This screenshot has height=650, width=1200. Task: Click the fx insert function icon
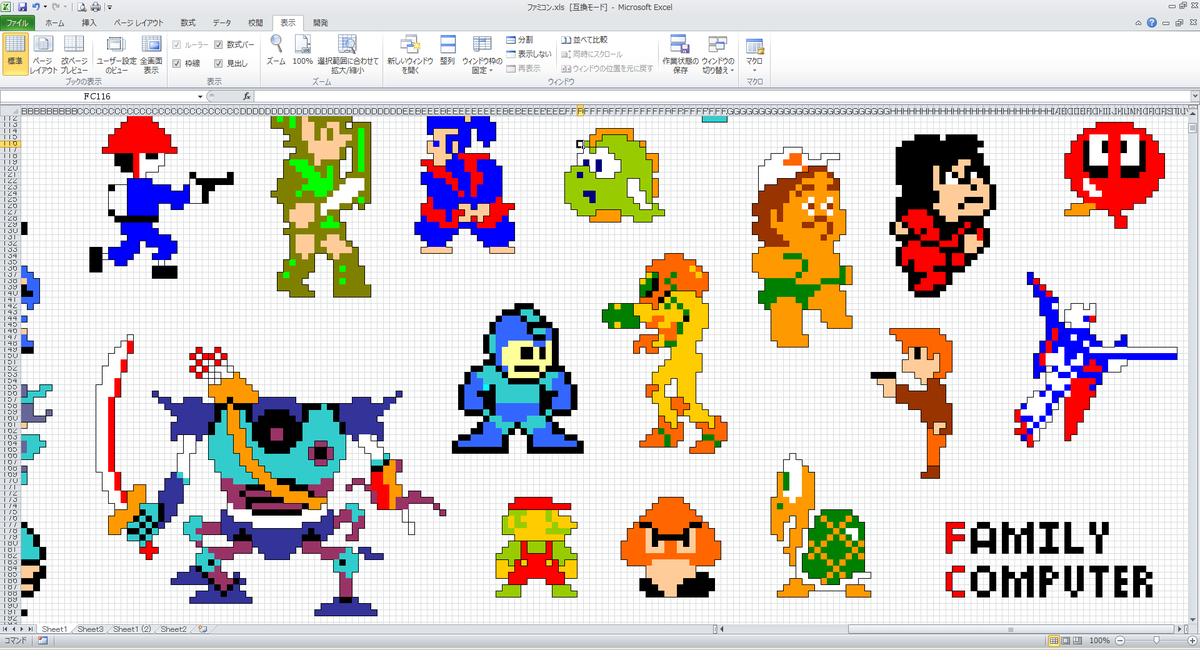pos(247,96)
